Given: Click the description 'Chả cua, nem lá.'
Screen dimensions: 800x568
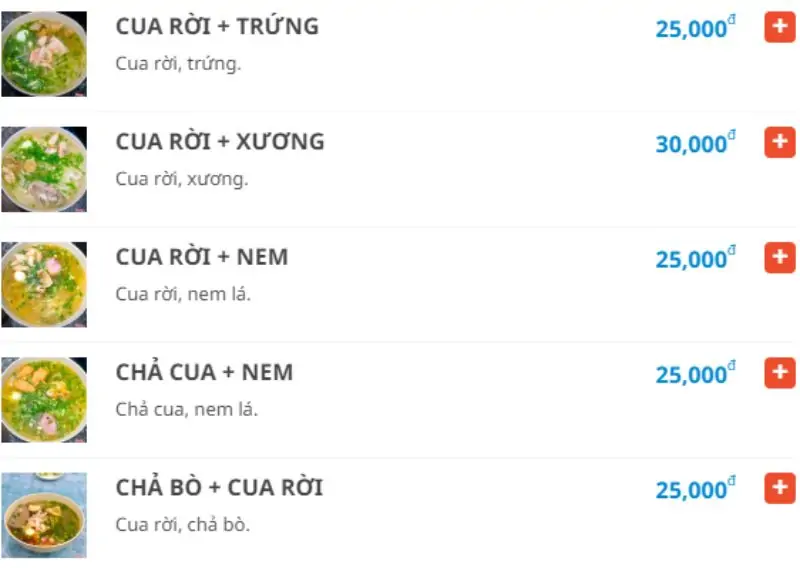Looking at the screenshot, I should 187,409.
